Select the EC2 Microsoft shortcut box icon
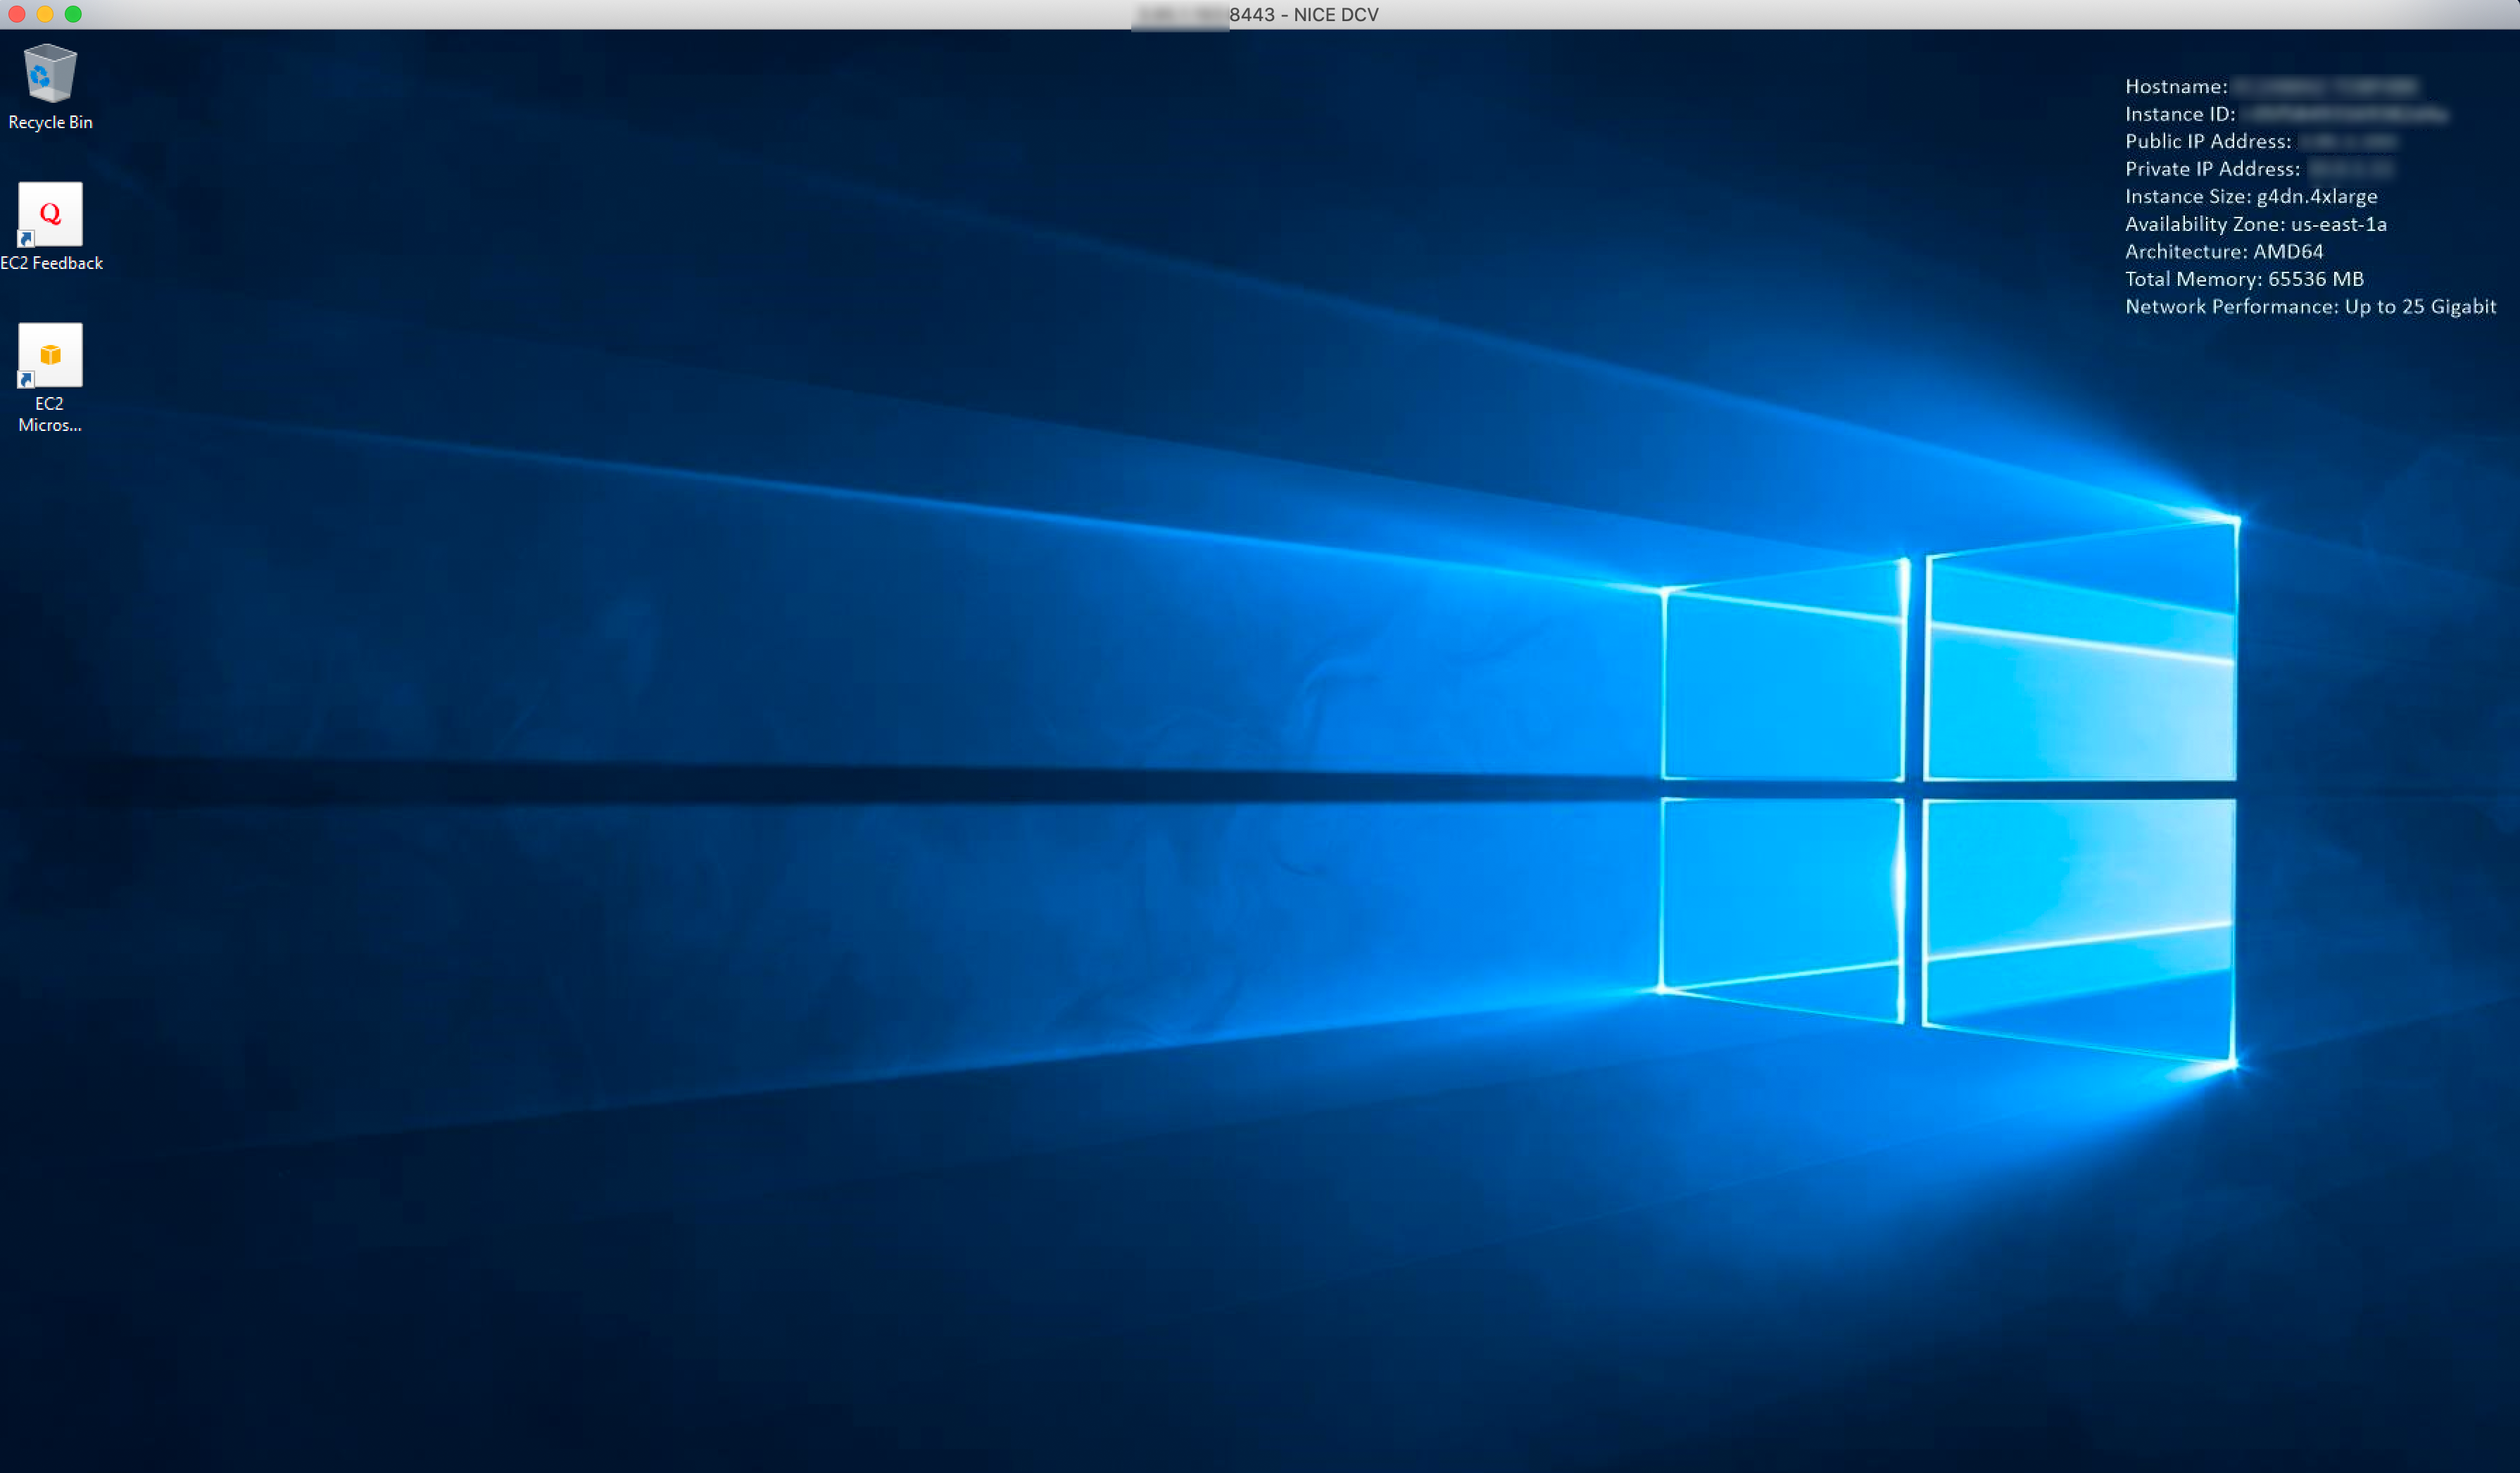Screen dimensions: 2520x1473 (x=50, y=354)
